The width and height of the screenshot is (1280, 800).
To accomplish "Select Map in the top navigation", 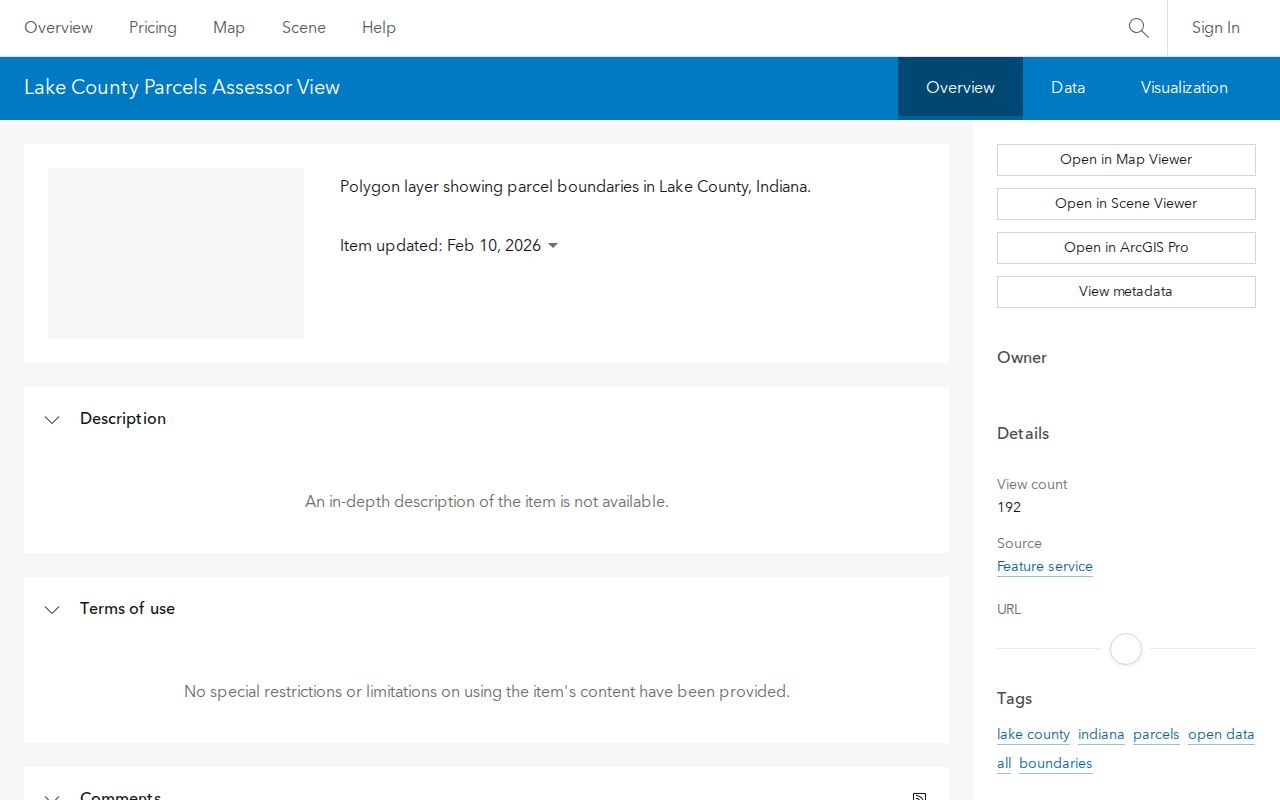I will click(229, 28).
